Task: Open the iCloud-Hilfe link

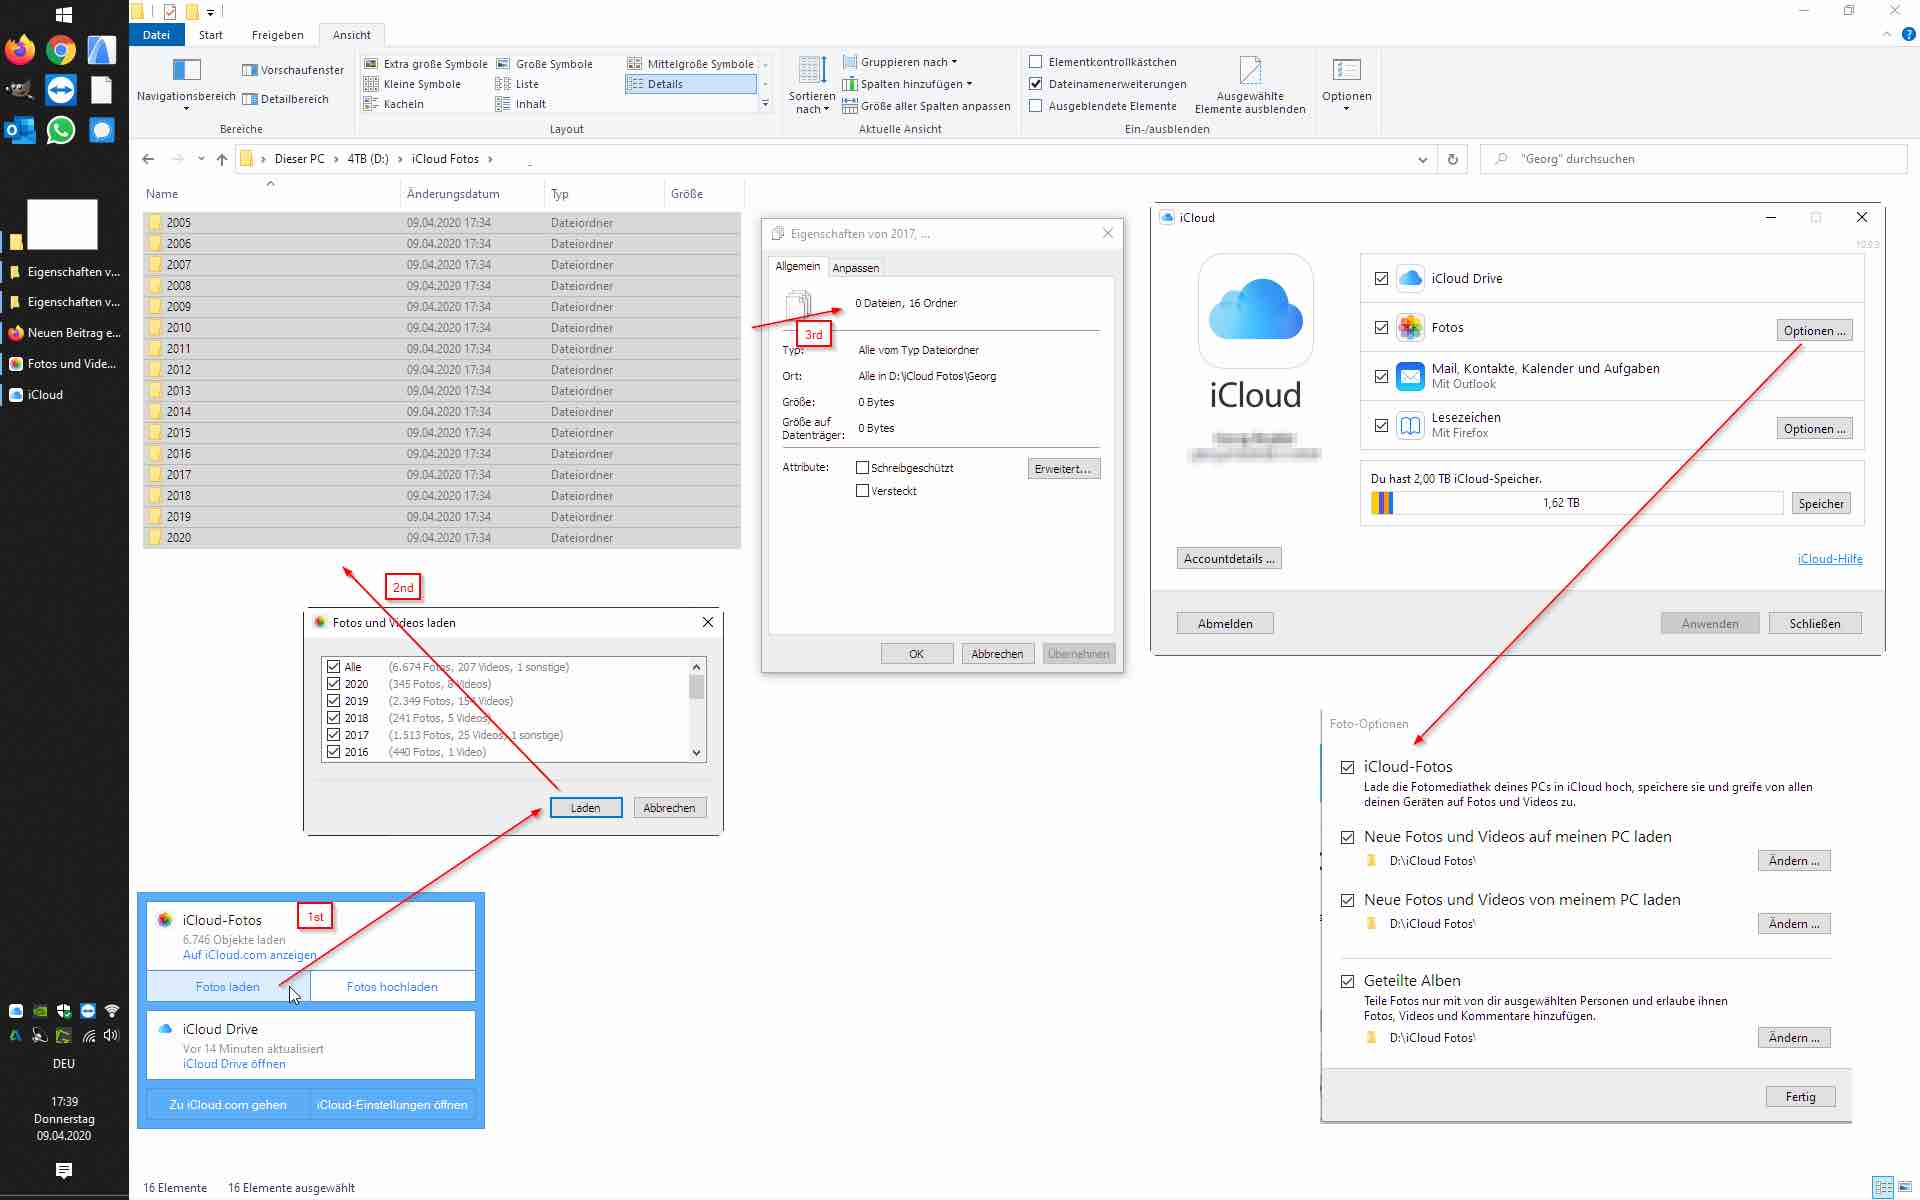Action: click(x=1829, y=559)
